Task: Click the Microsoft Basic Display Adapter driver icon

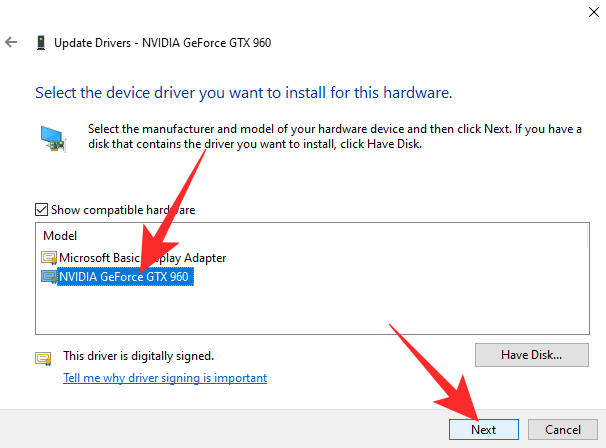Action: coord(48,258)
